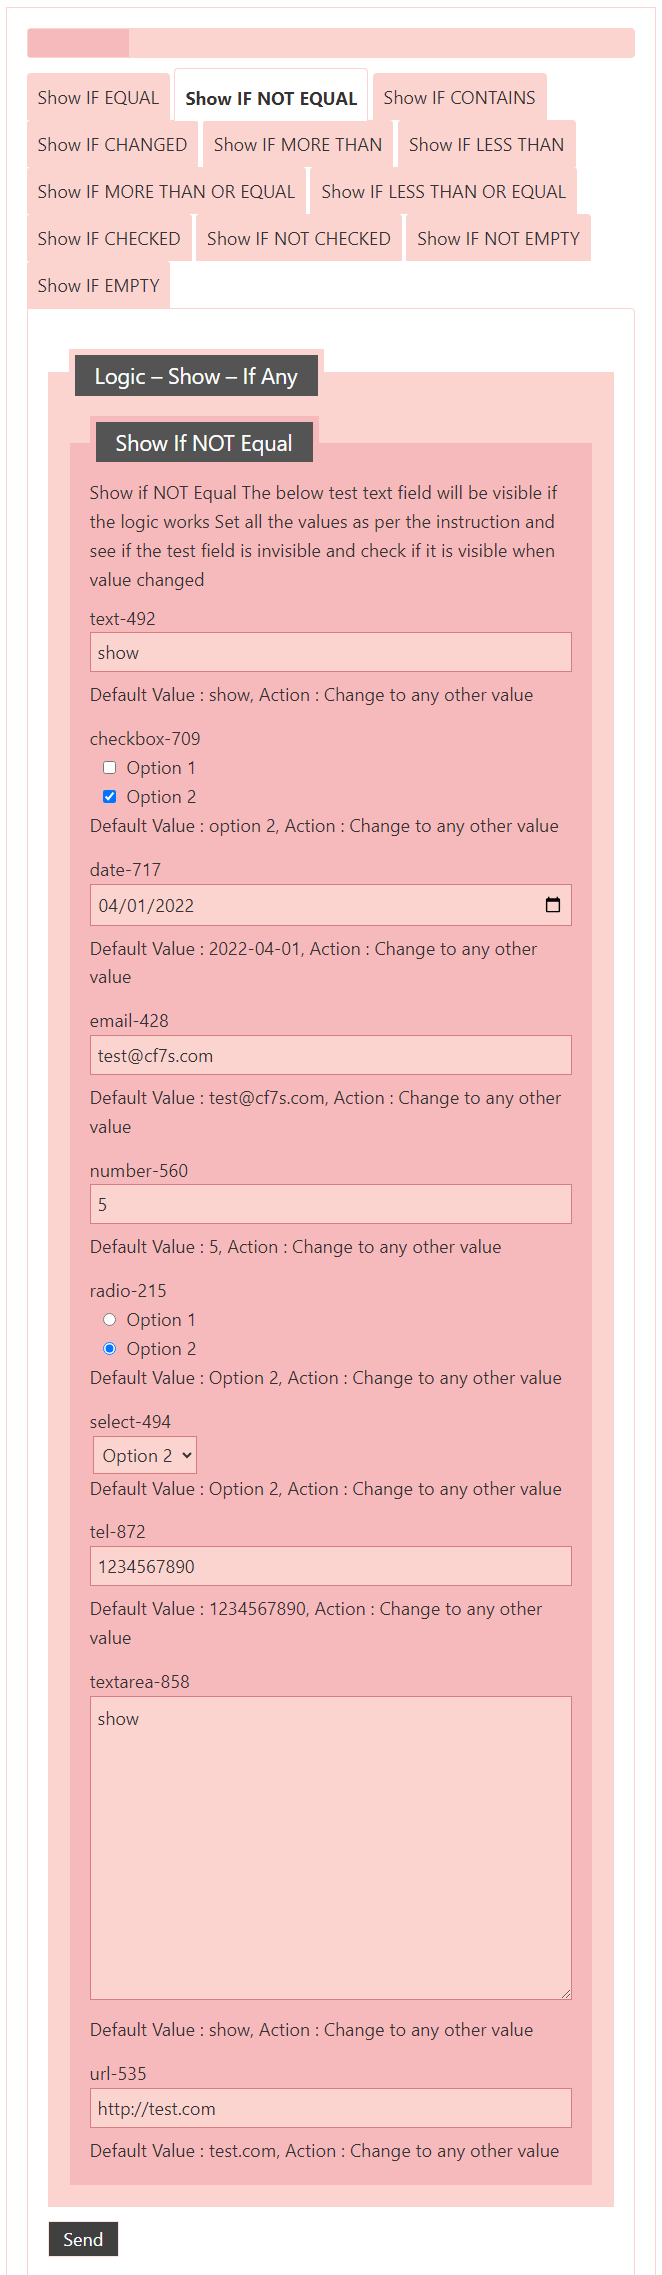The height and width of the screenshot is (2275, 662).
Task: Open the Show IF CONTAINS tab
Action: pyautogui.click(x=459, y=98)
